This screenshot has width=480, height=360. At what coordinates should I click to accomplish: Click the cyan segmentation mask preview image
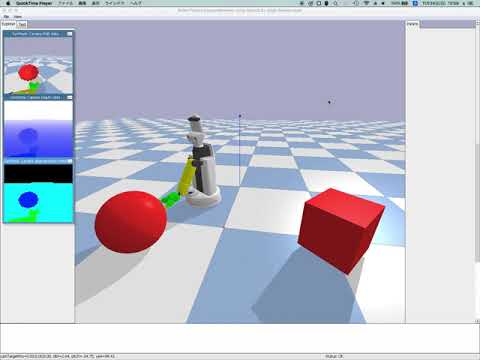[x=38, y=193]
